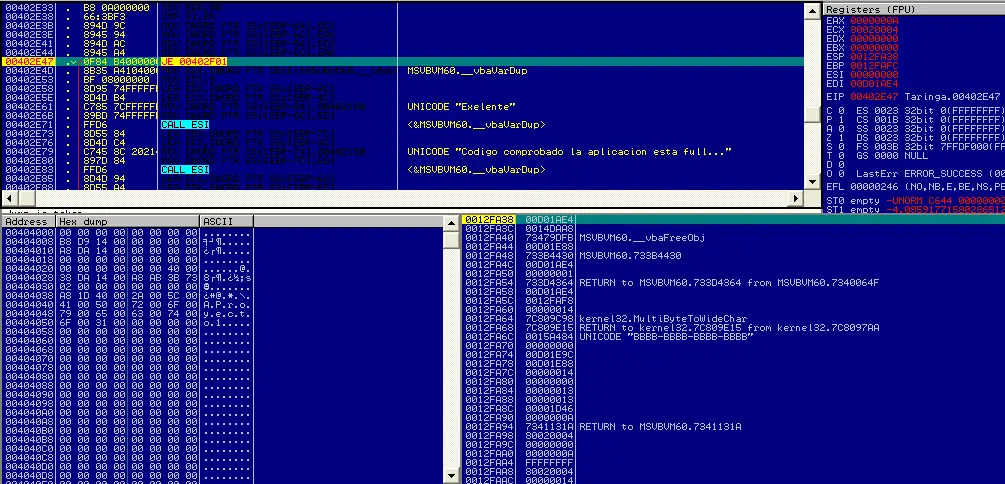Select UNICODE "BBBB-BBBB-BBBB-BBBB" stack entry
The width and height of the screenshot is (1005, 484).
[665, 337]
